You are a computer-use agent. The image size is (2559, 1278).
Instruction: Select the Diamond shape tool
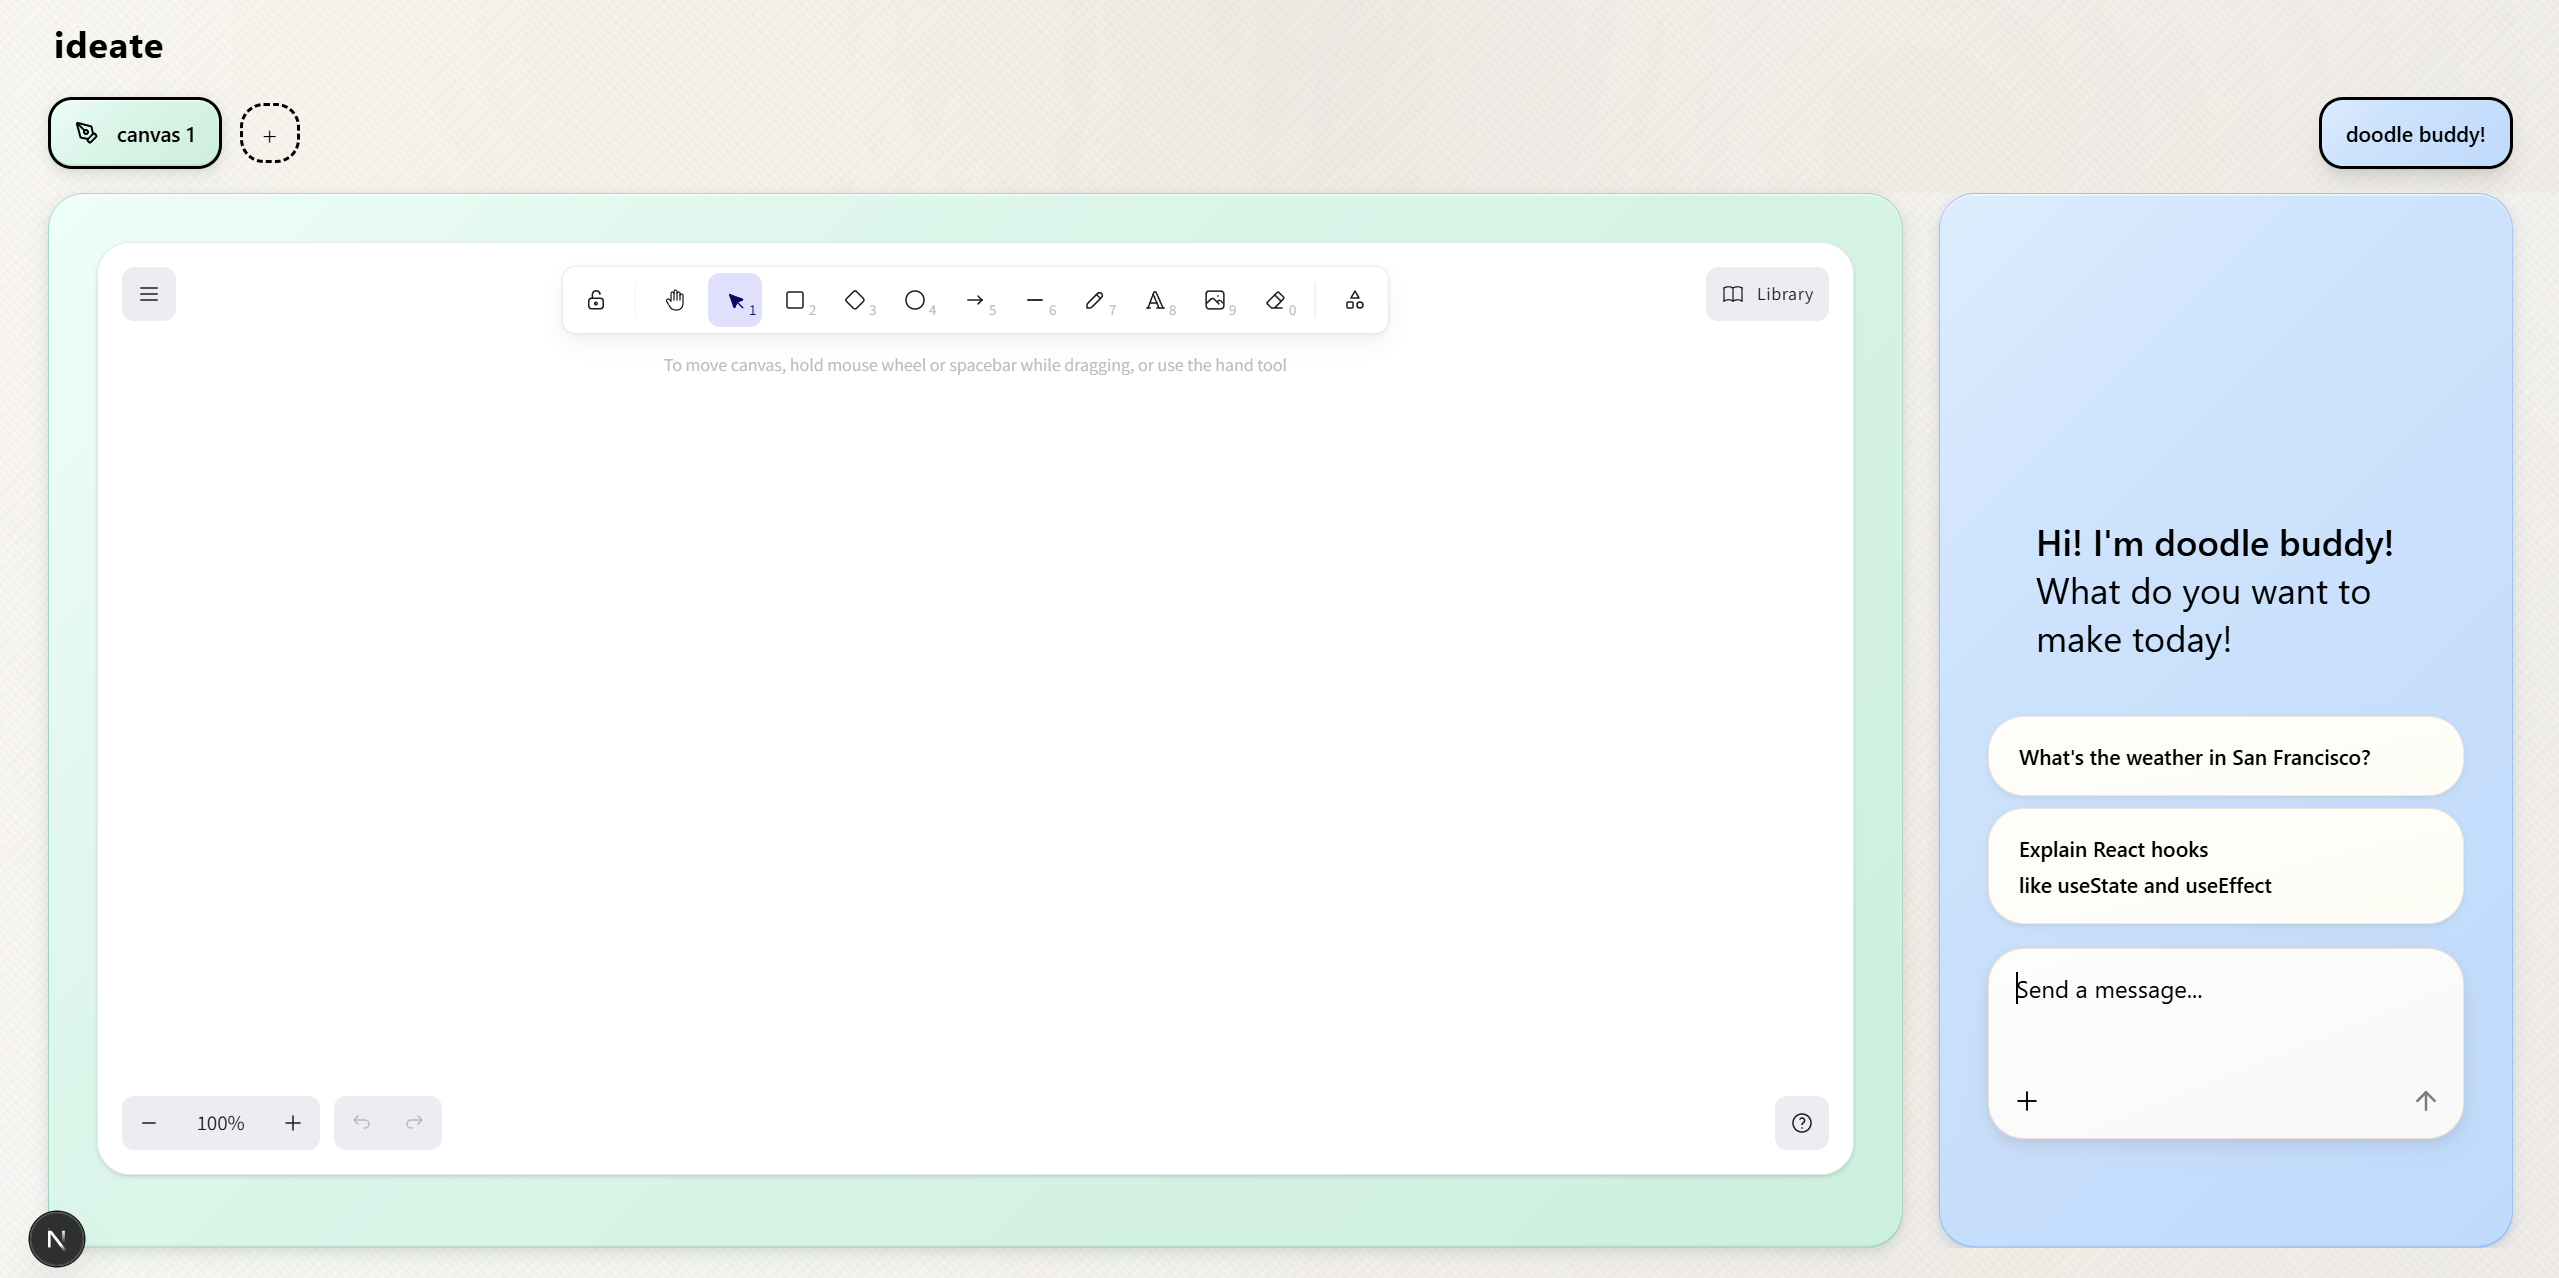pyautogui.click(x=855, y=300)
